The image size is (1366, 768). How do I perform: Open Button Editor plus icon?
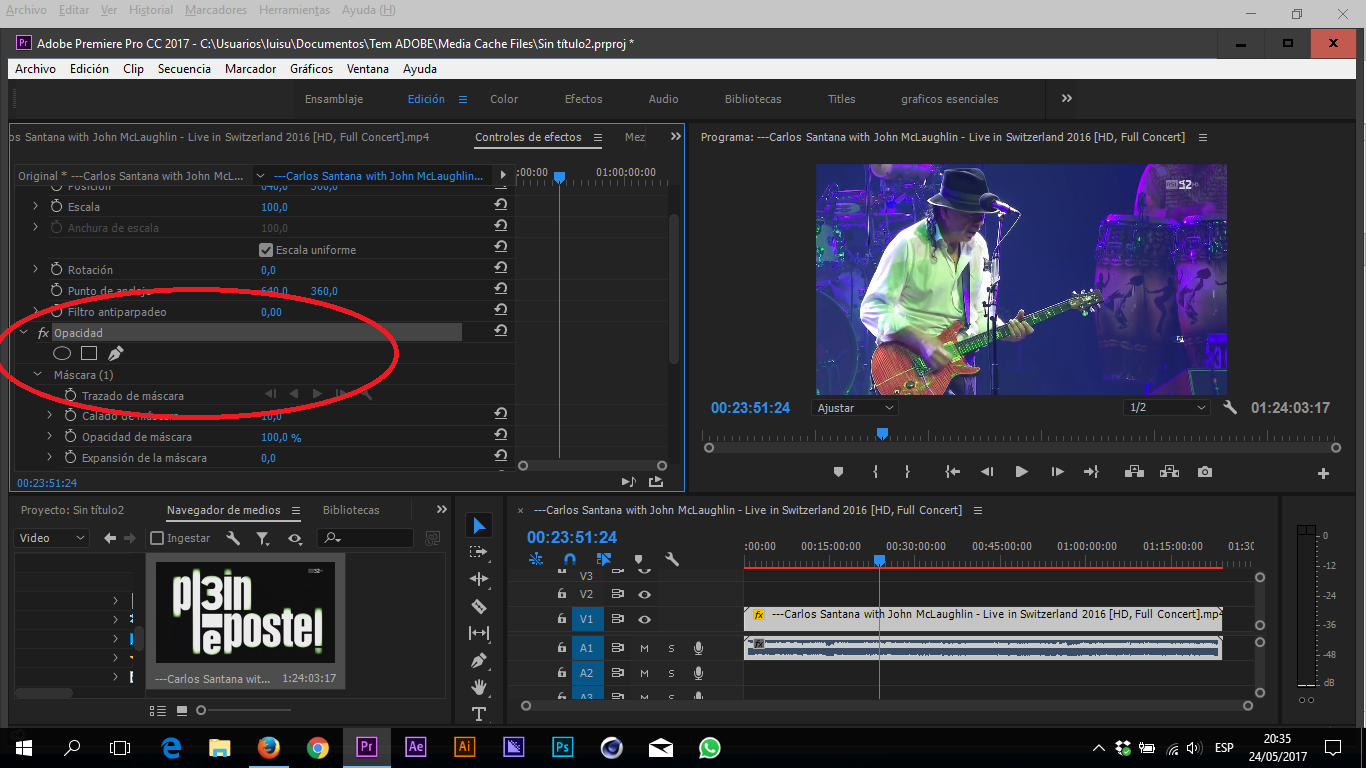click(x=1323, y=473)
